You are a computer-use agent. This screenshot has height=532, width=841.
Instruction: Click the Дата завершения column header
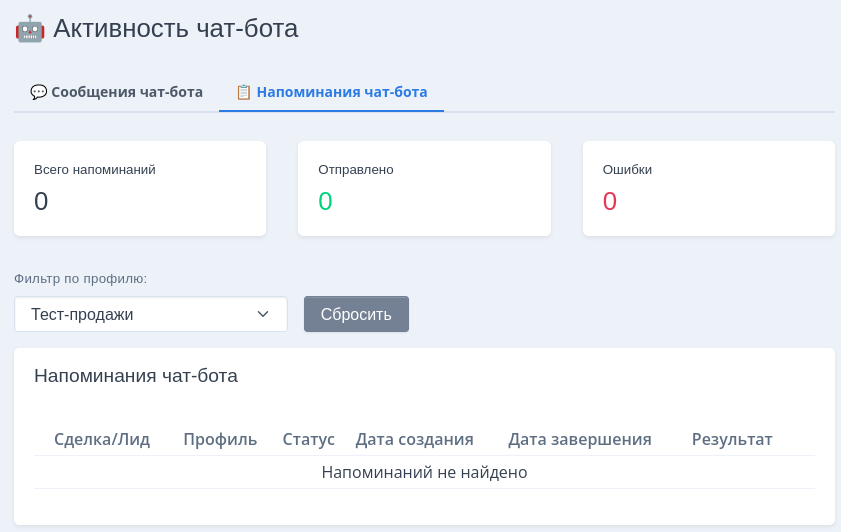(x=580, y=440)
